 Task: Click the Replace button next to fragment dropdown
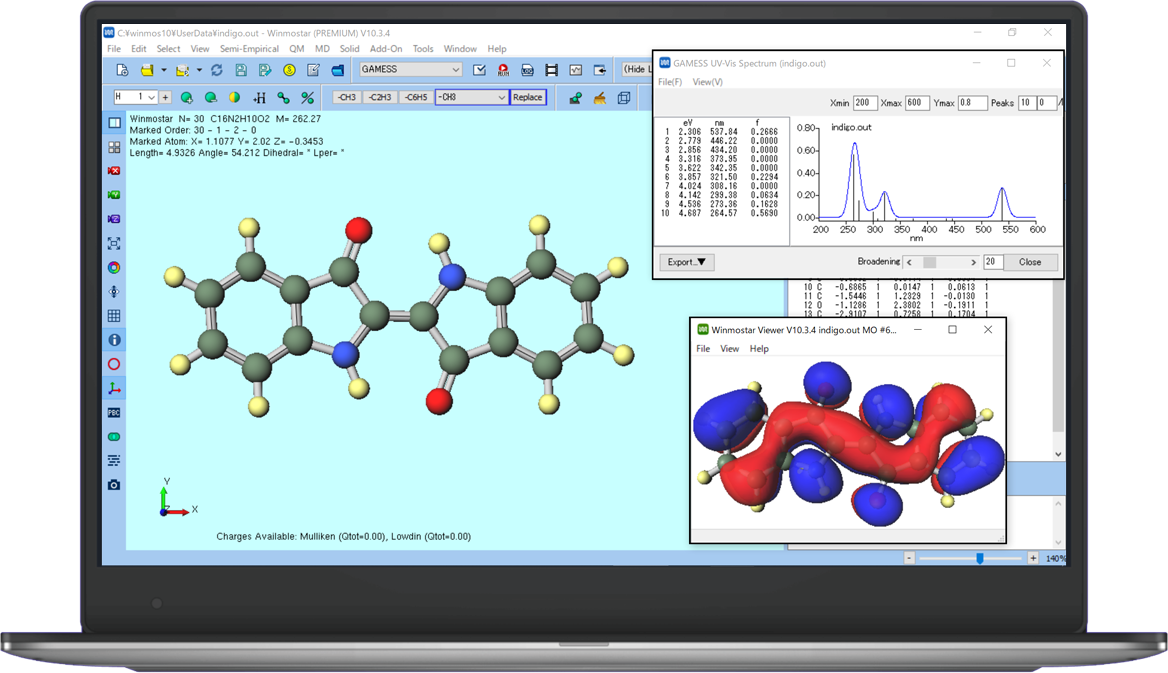(x=528, y=96)
